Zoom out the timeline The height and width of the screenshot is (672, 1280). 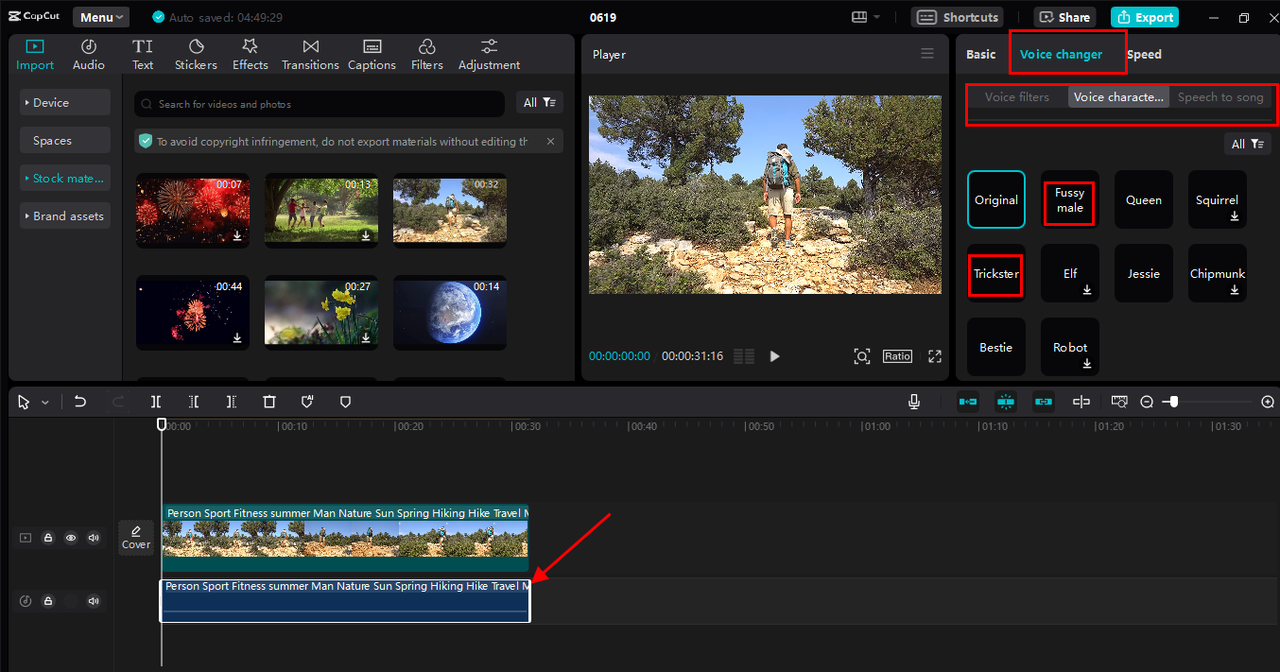coord(1147,402)
